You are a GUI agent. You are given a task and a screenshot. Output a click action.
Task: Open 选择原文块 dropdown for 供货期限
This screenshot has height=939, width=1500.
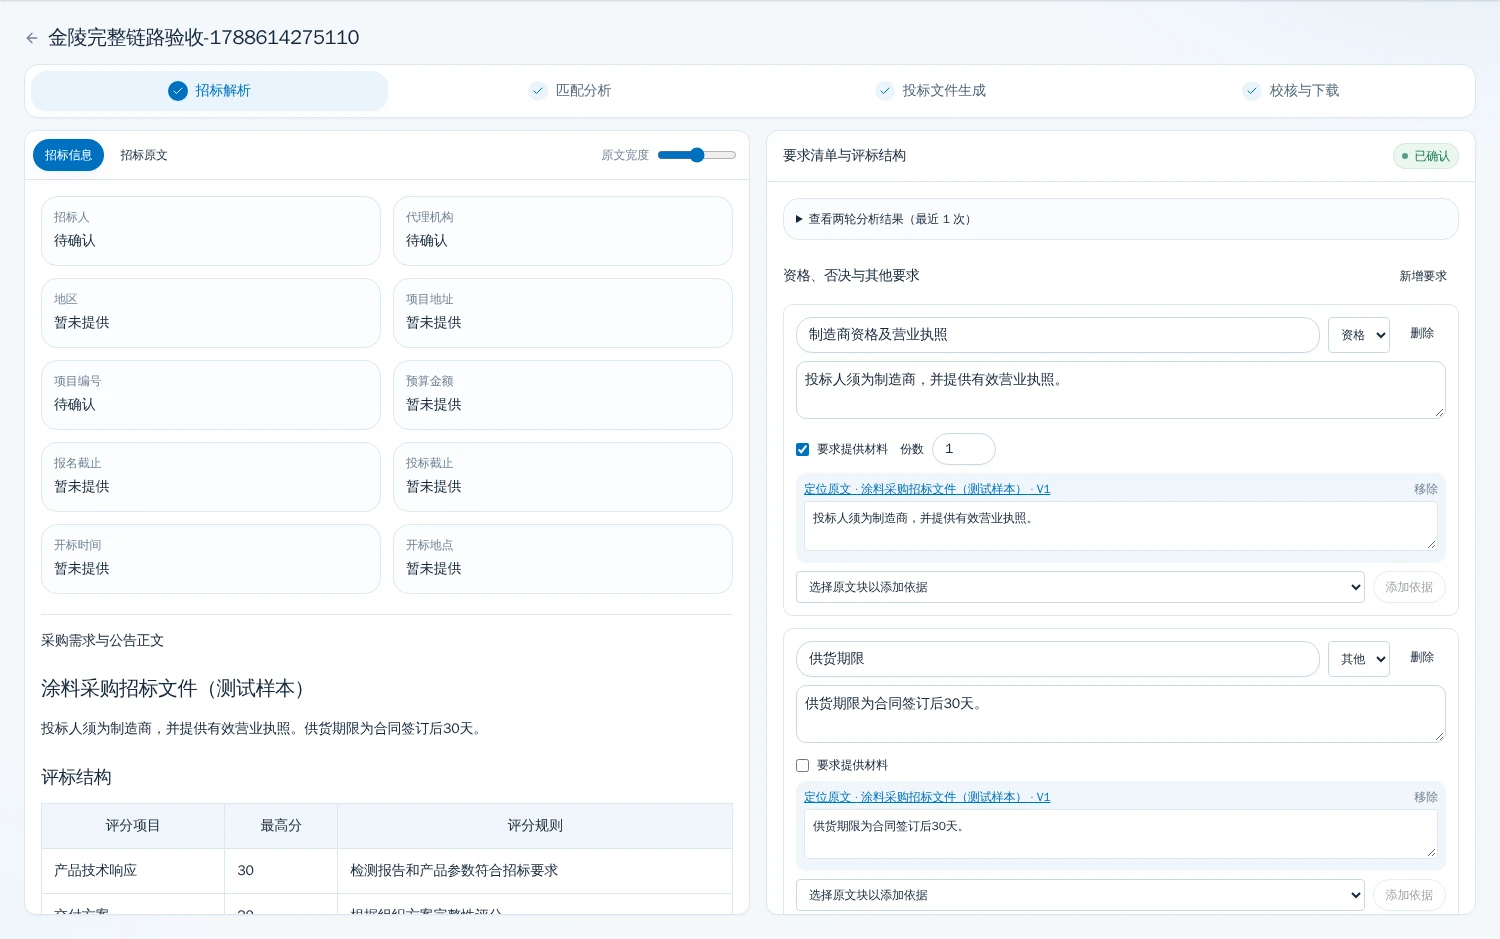tap(1080, 895)
